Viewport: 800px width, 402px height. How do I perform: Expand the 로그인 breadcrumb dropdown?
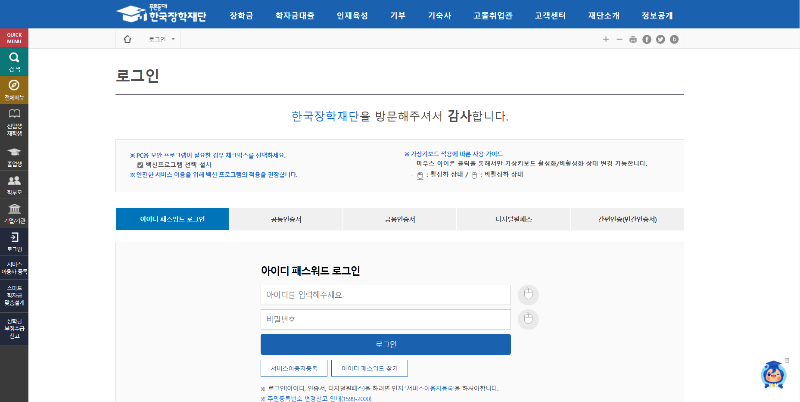(162, 39)
